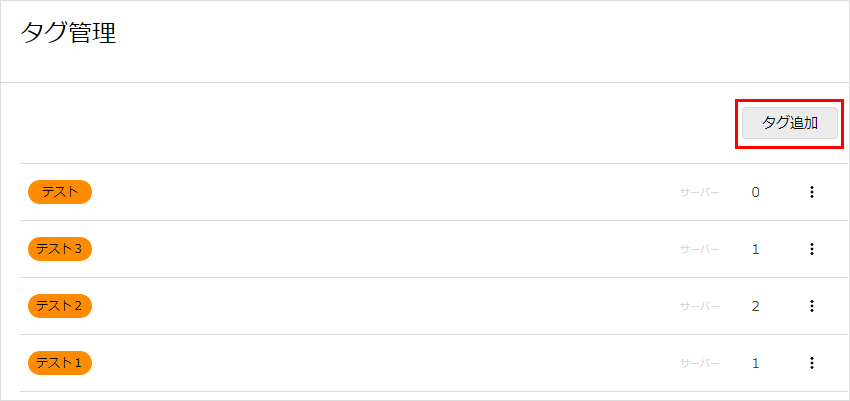
Task: Click the orange テスト3 tag badge
Action: click(x=60, y=249)
